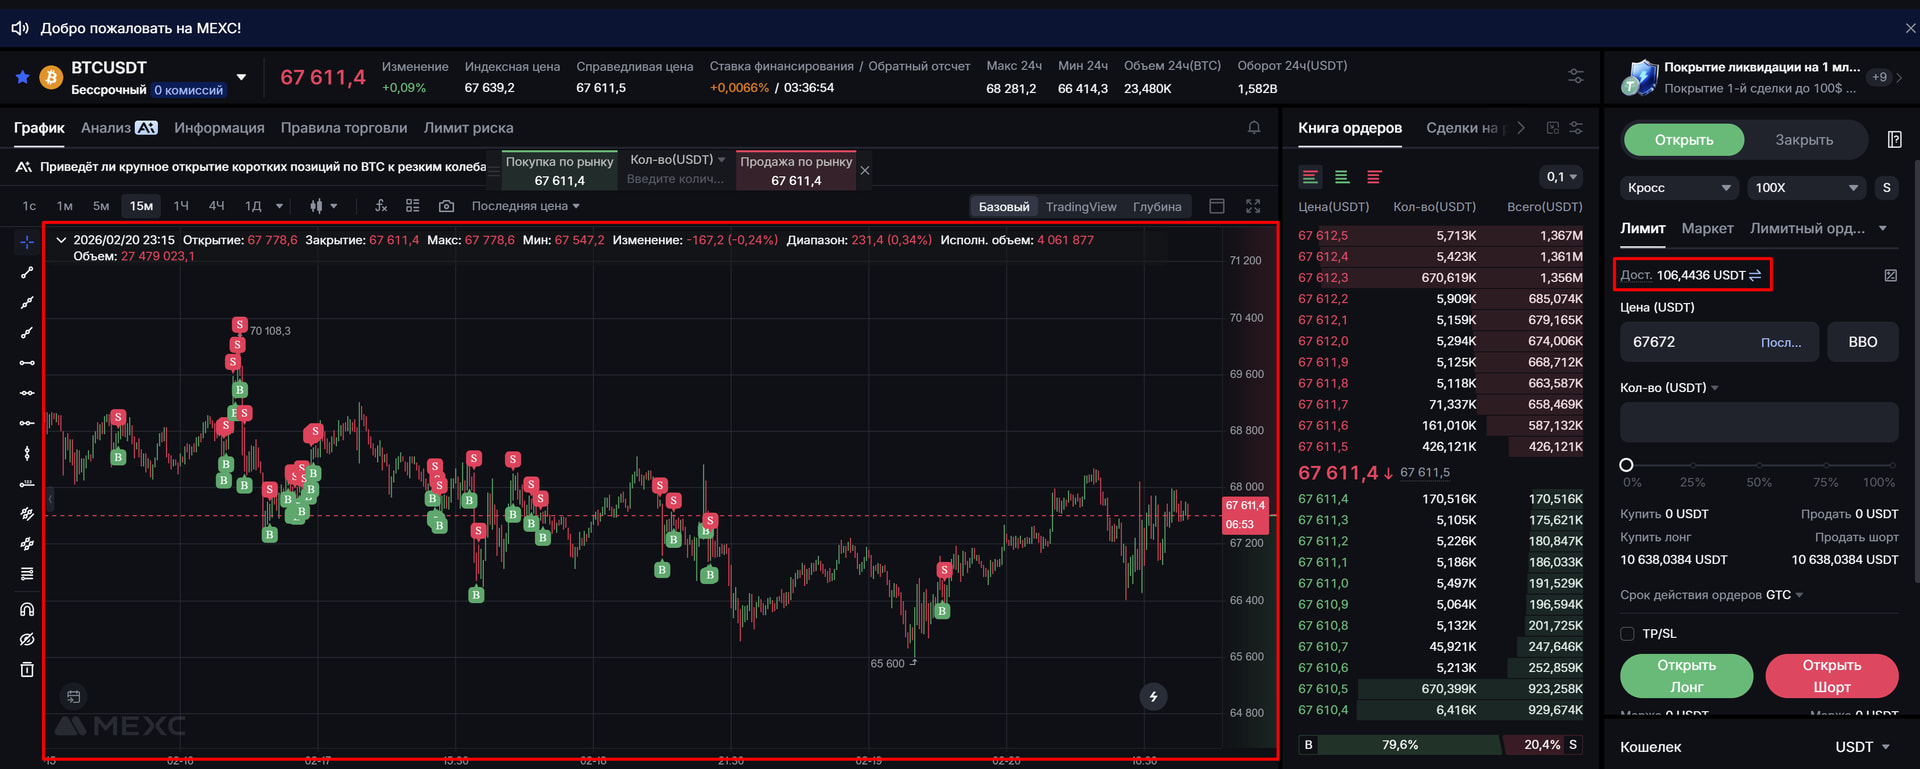Show only sell orders in order book
The height and width of the screenshot is (769, 1920).
point(1374,177)
